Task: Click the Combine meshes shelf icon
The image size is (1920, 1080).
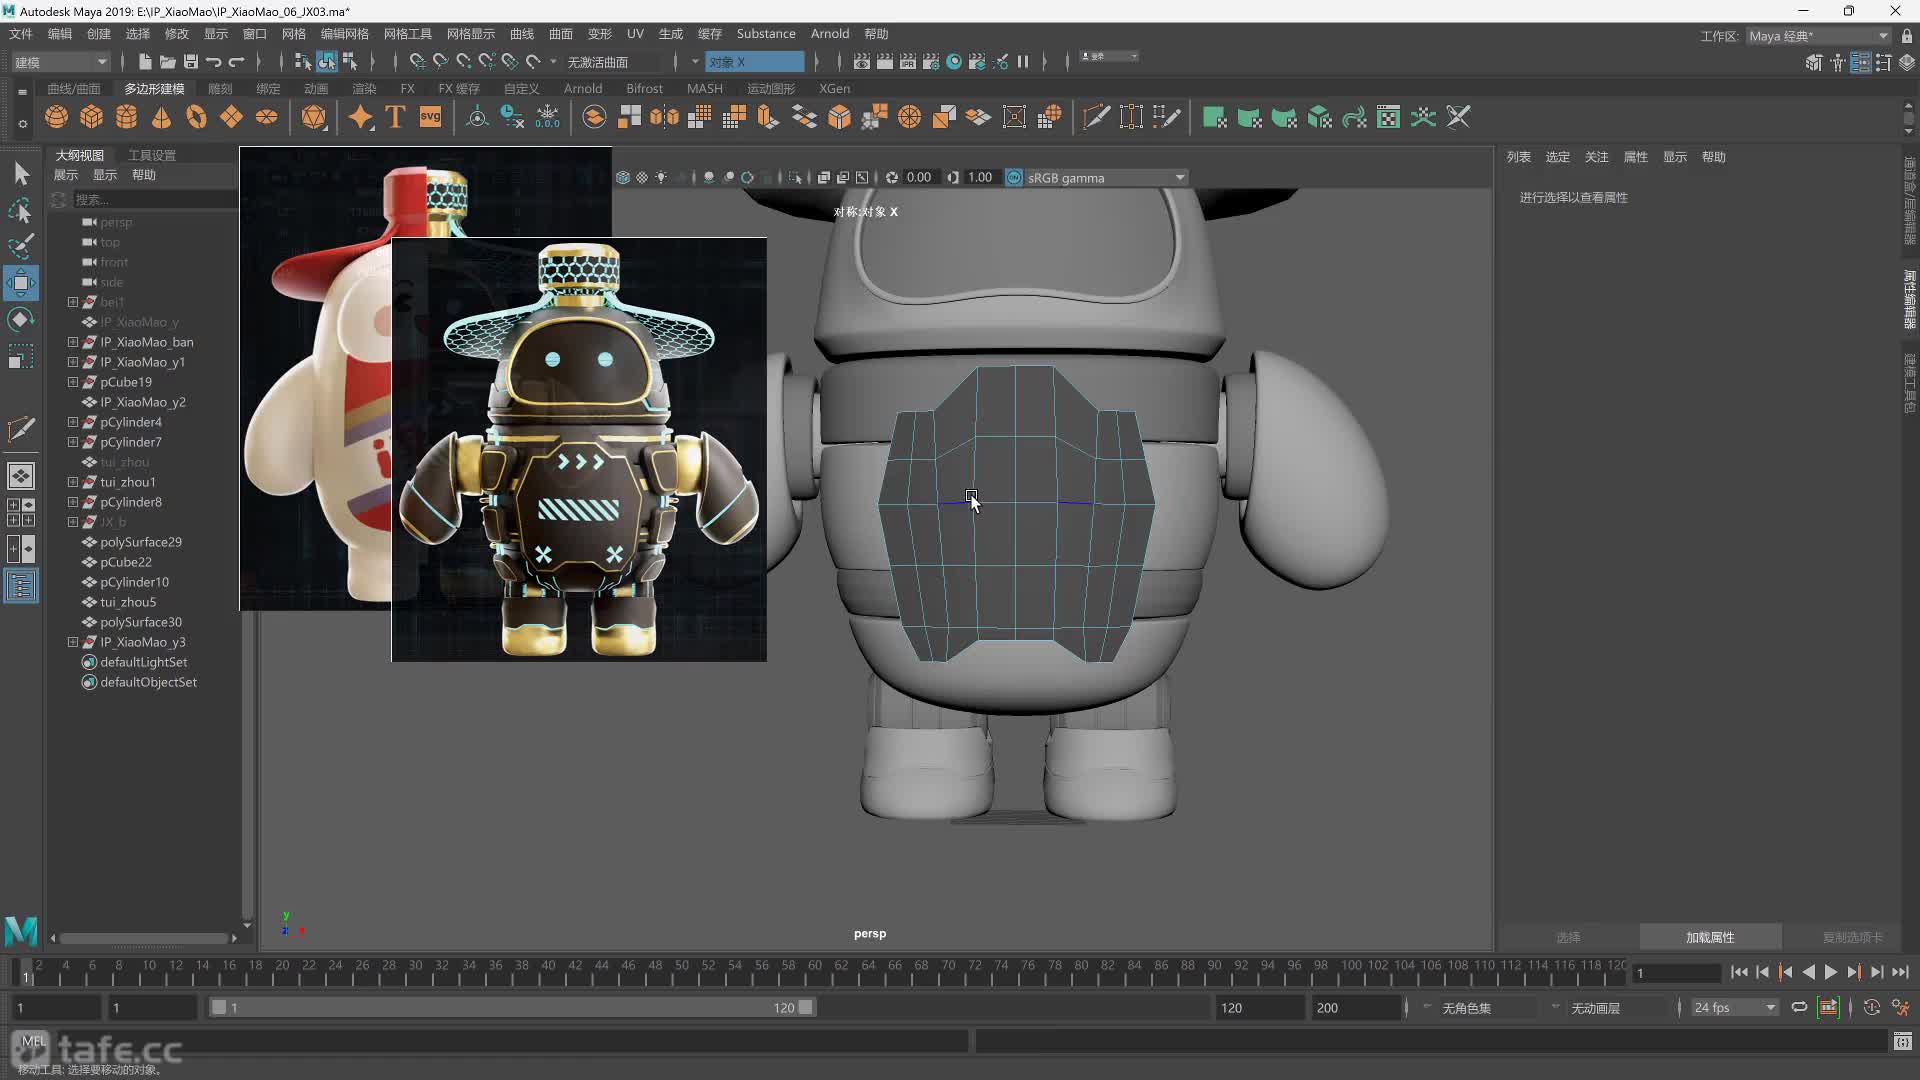Action: click(594, 117)
